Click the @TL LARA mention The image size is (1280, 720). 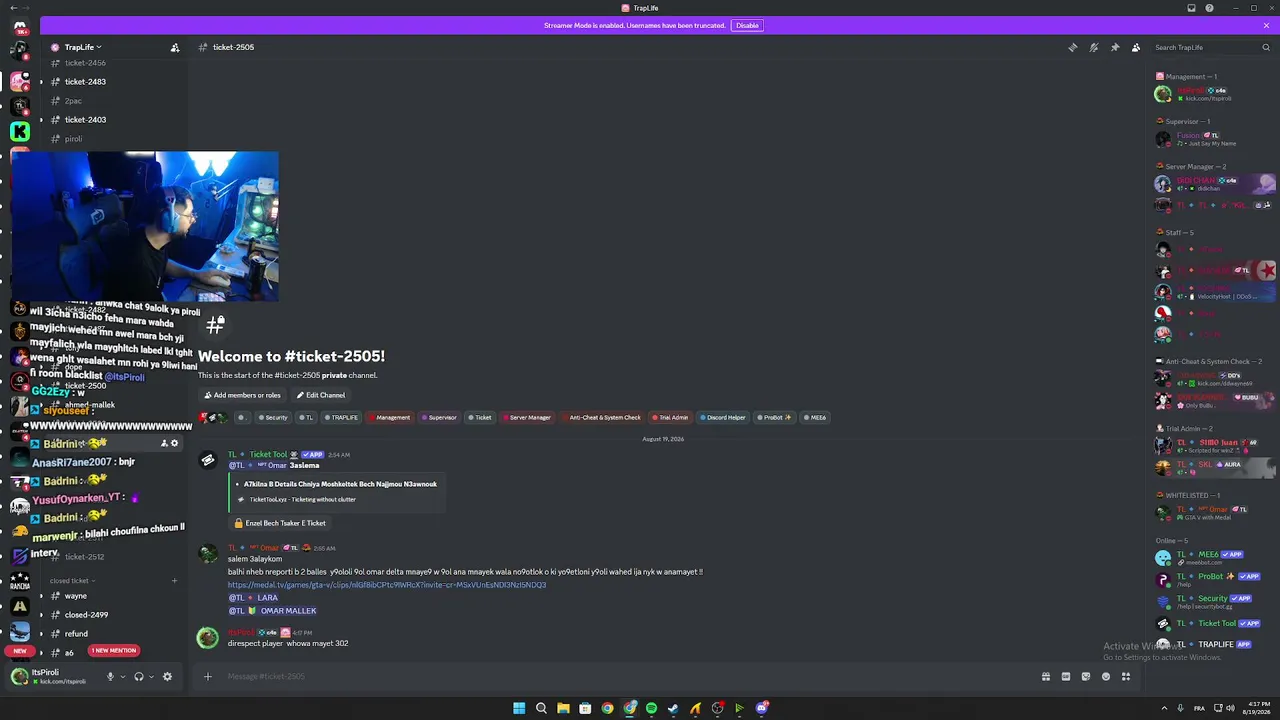(x=253, y=598)
